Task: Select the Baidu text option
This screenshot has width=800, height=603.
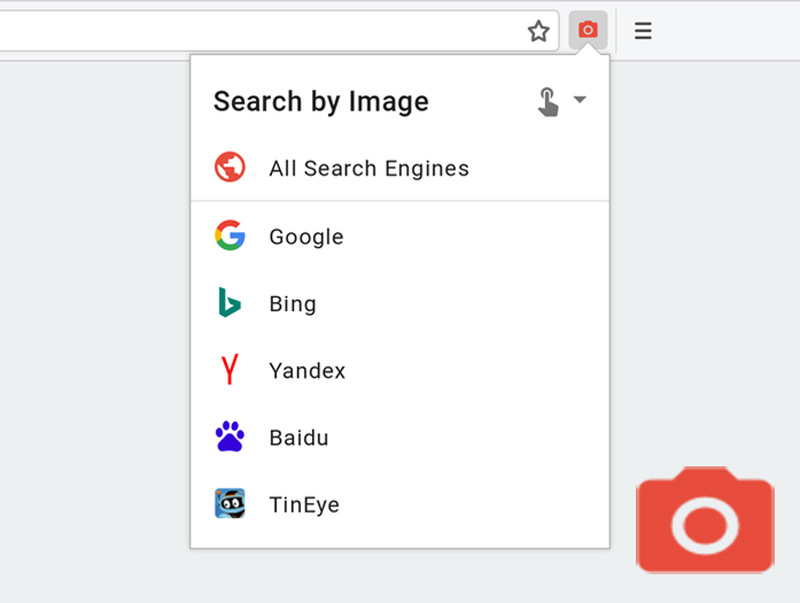Action: click(x=298, y=438)
